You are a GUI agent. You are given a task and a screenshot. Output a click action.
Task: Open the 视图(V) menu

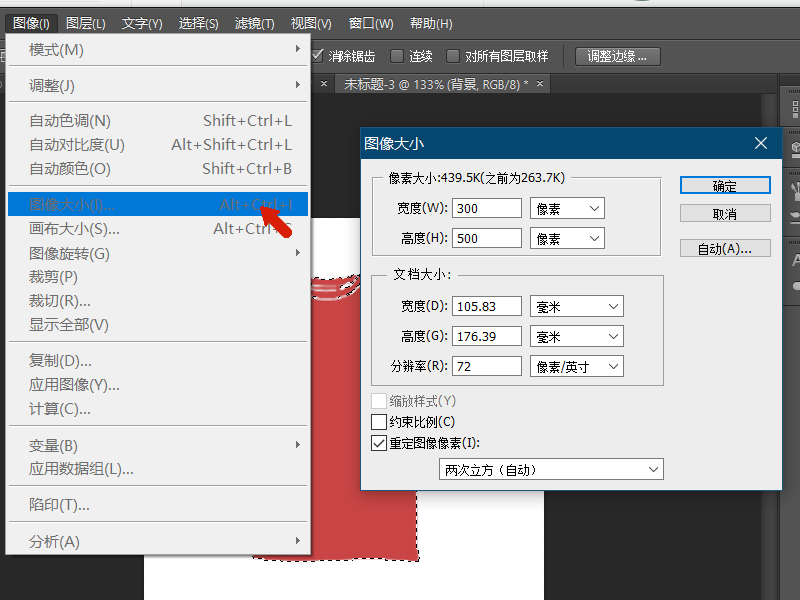click(311, 23)
